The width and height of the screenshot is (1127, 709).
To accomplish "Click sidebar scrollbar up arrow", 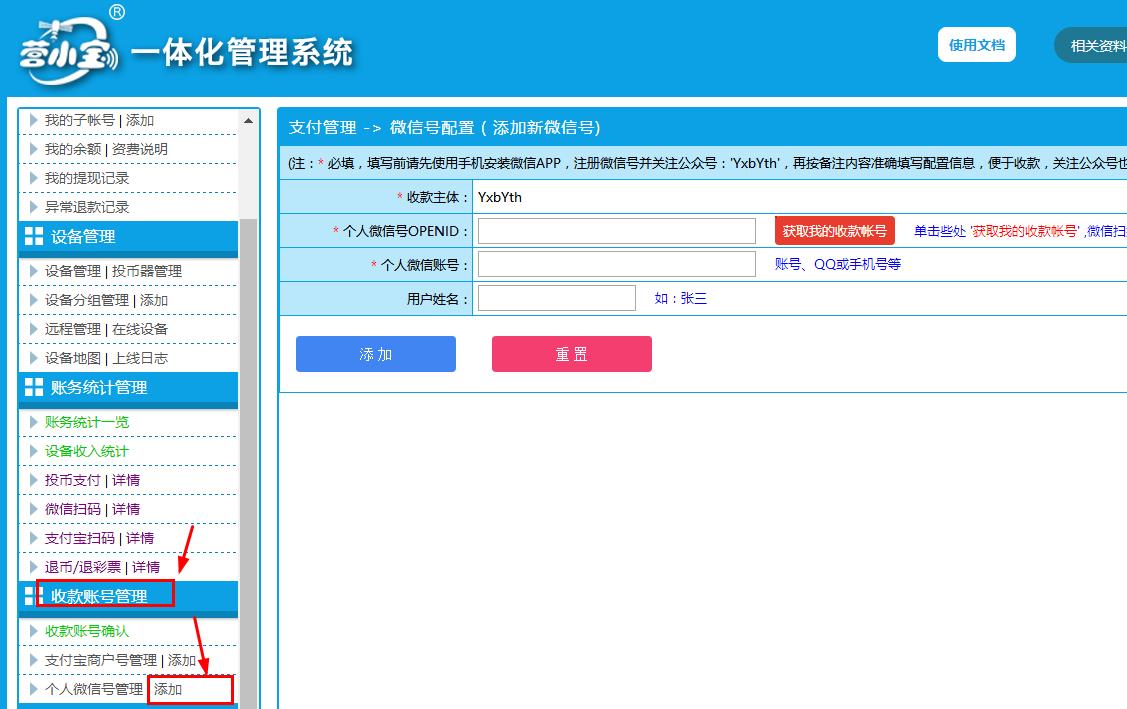I will pyautogui.click(x=249, y=121).
